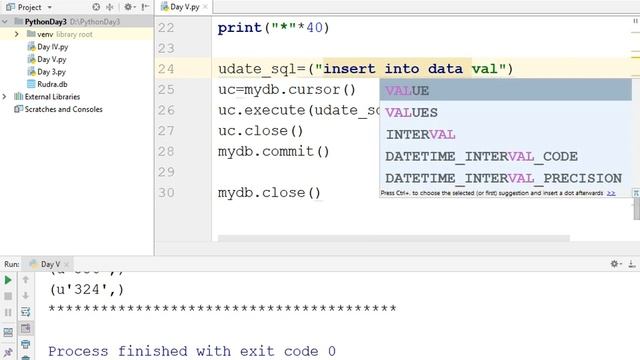The width and height of the screenshot is (640, 360).
Task: Toggle the pin tab icon in Run panel
Action: click(x=8, y=352)
